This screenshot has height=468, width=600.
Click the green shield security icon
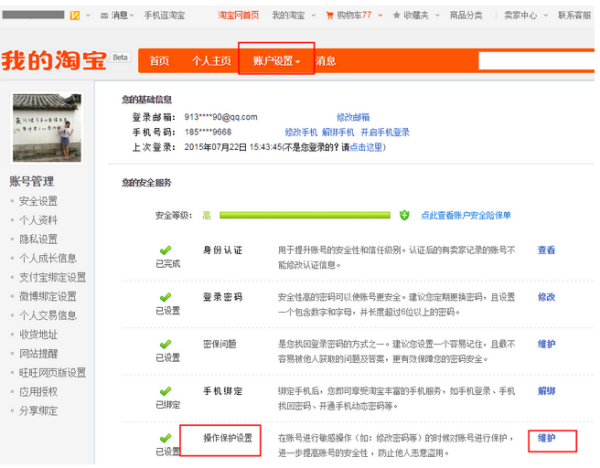(x=404, y=215)
